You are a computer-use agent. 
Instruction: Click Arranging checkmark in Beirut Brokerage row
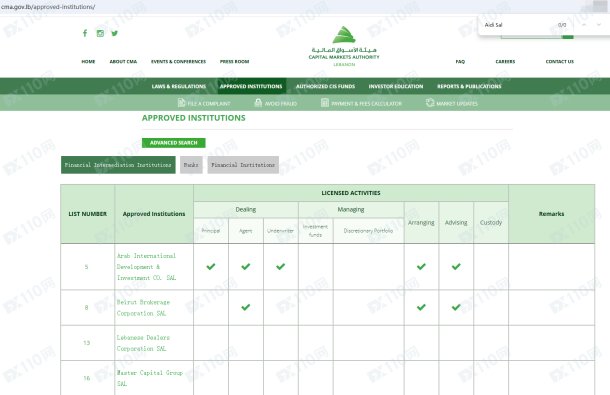pyautogui.click(x=421, y=307)
